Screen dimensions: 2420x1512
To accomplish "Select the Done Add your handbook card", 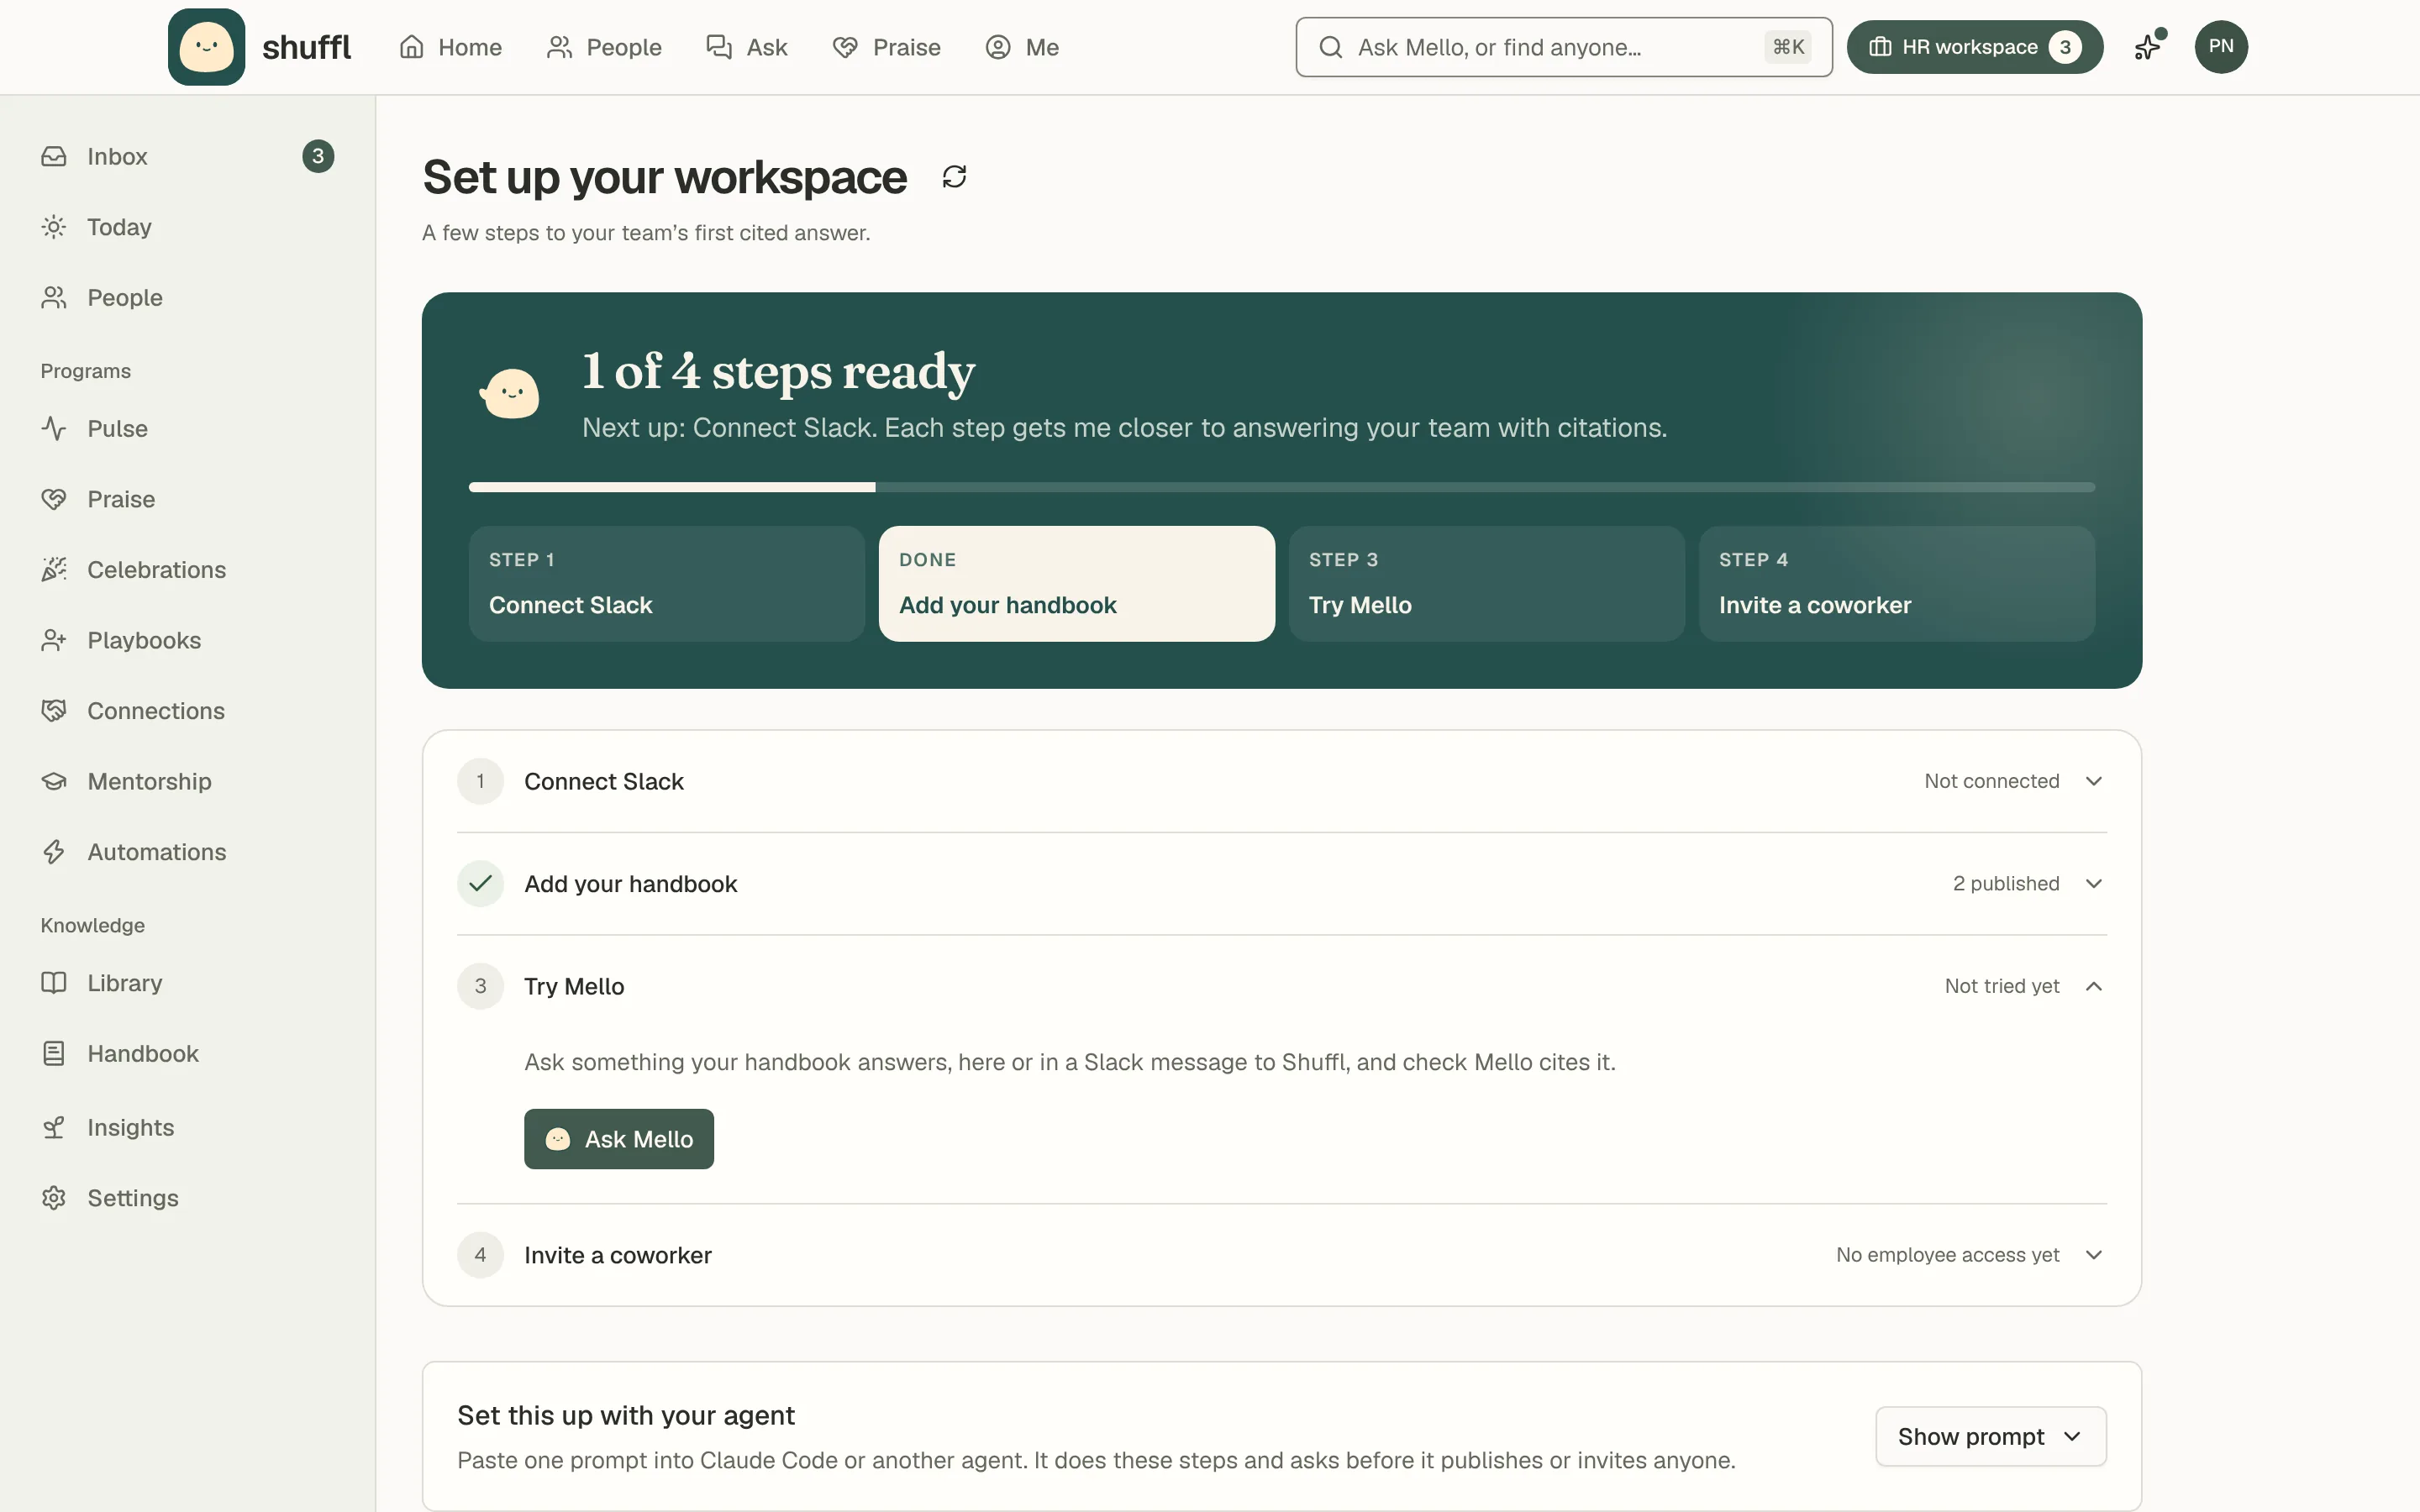I will coord(1077,584).
